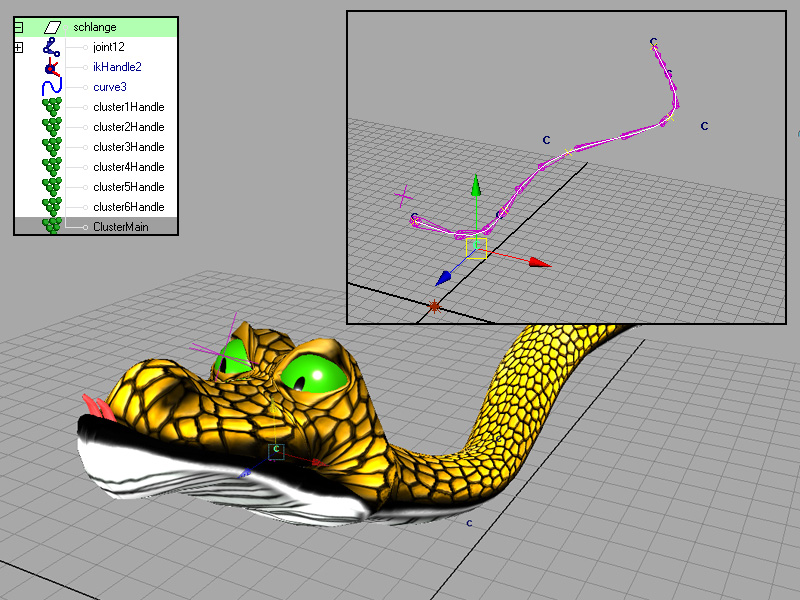The width and height of the screenshot is (800, 600).
Task: Click the ClusterMain cluster icon
Action: 52,226
